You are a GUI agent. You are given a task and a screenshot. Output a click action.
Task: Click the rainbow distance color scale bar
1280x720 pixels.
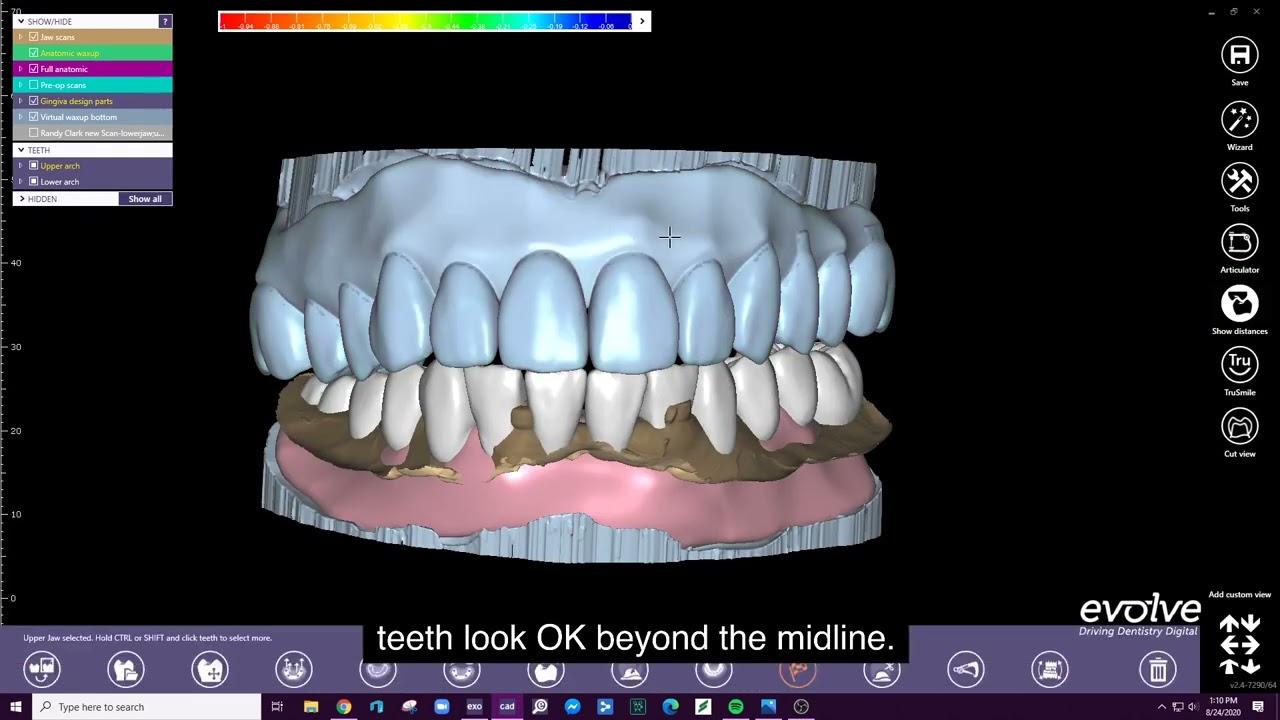point(426,21)
